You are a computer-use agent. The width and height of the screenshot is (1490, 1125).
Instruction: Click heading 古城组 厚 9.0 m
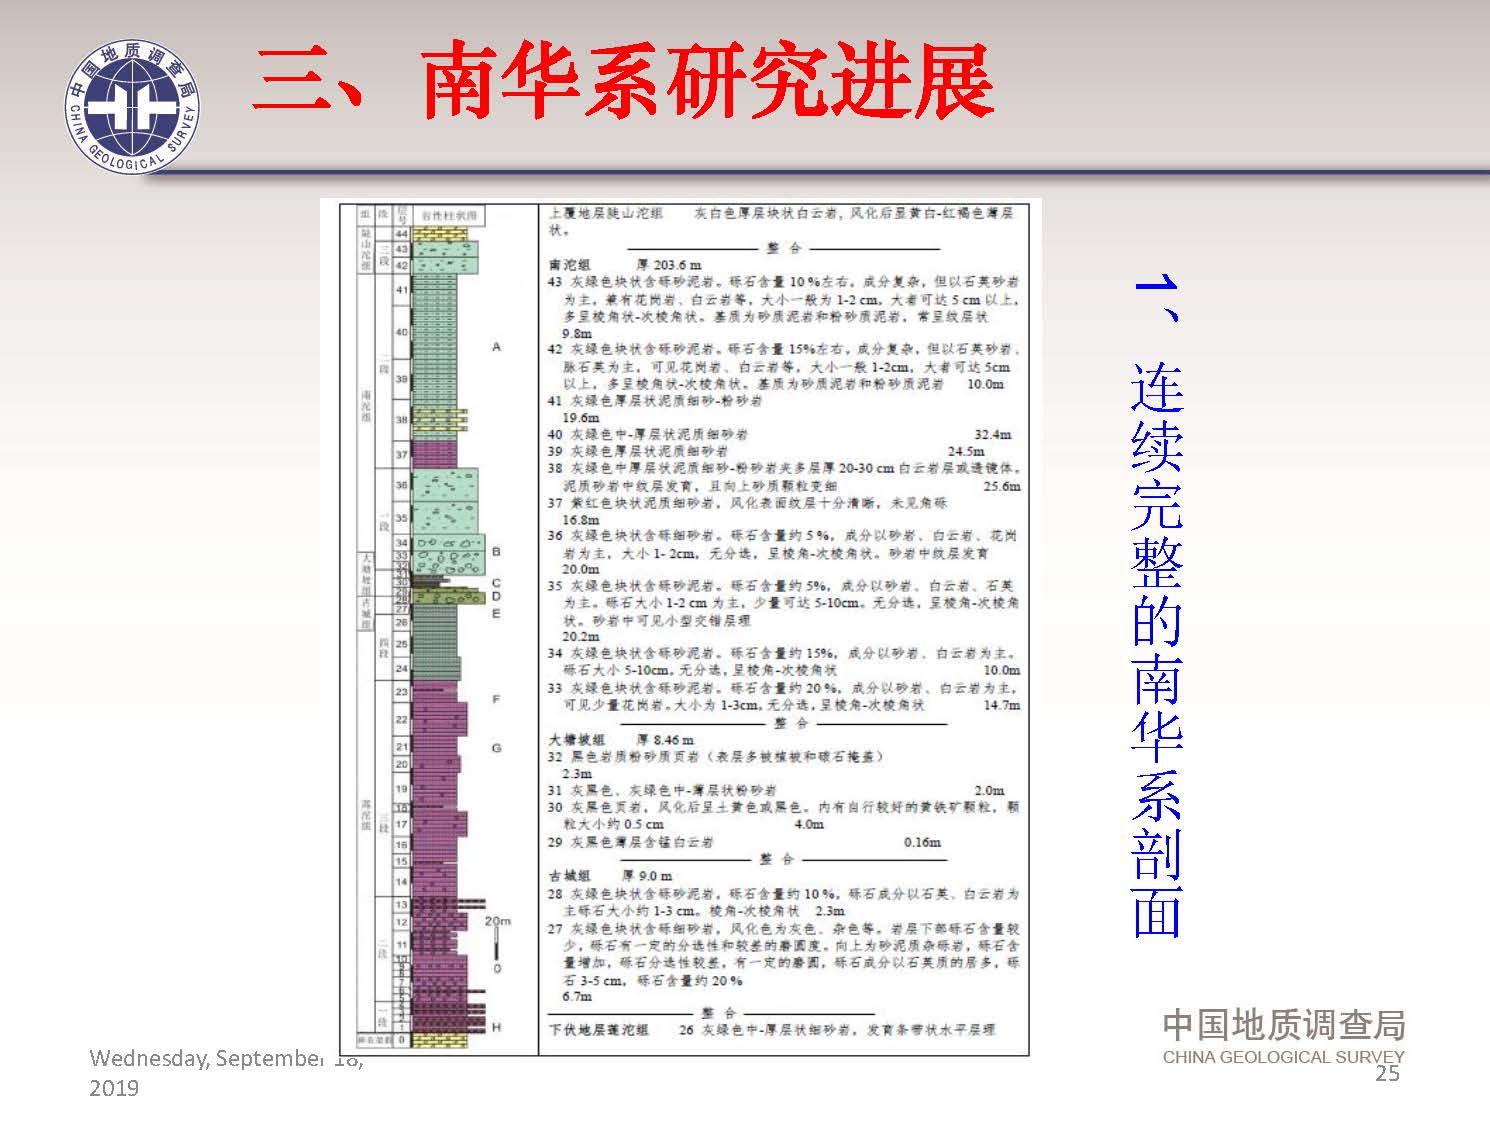click(x=610, y=875)
